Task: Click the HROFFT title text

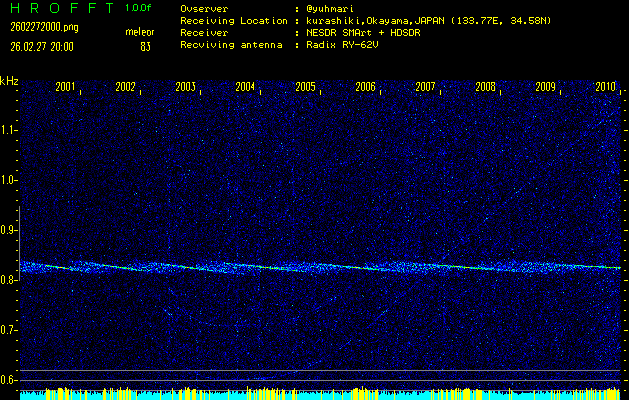Action: click(58, 8)
